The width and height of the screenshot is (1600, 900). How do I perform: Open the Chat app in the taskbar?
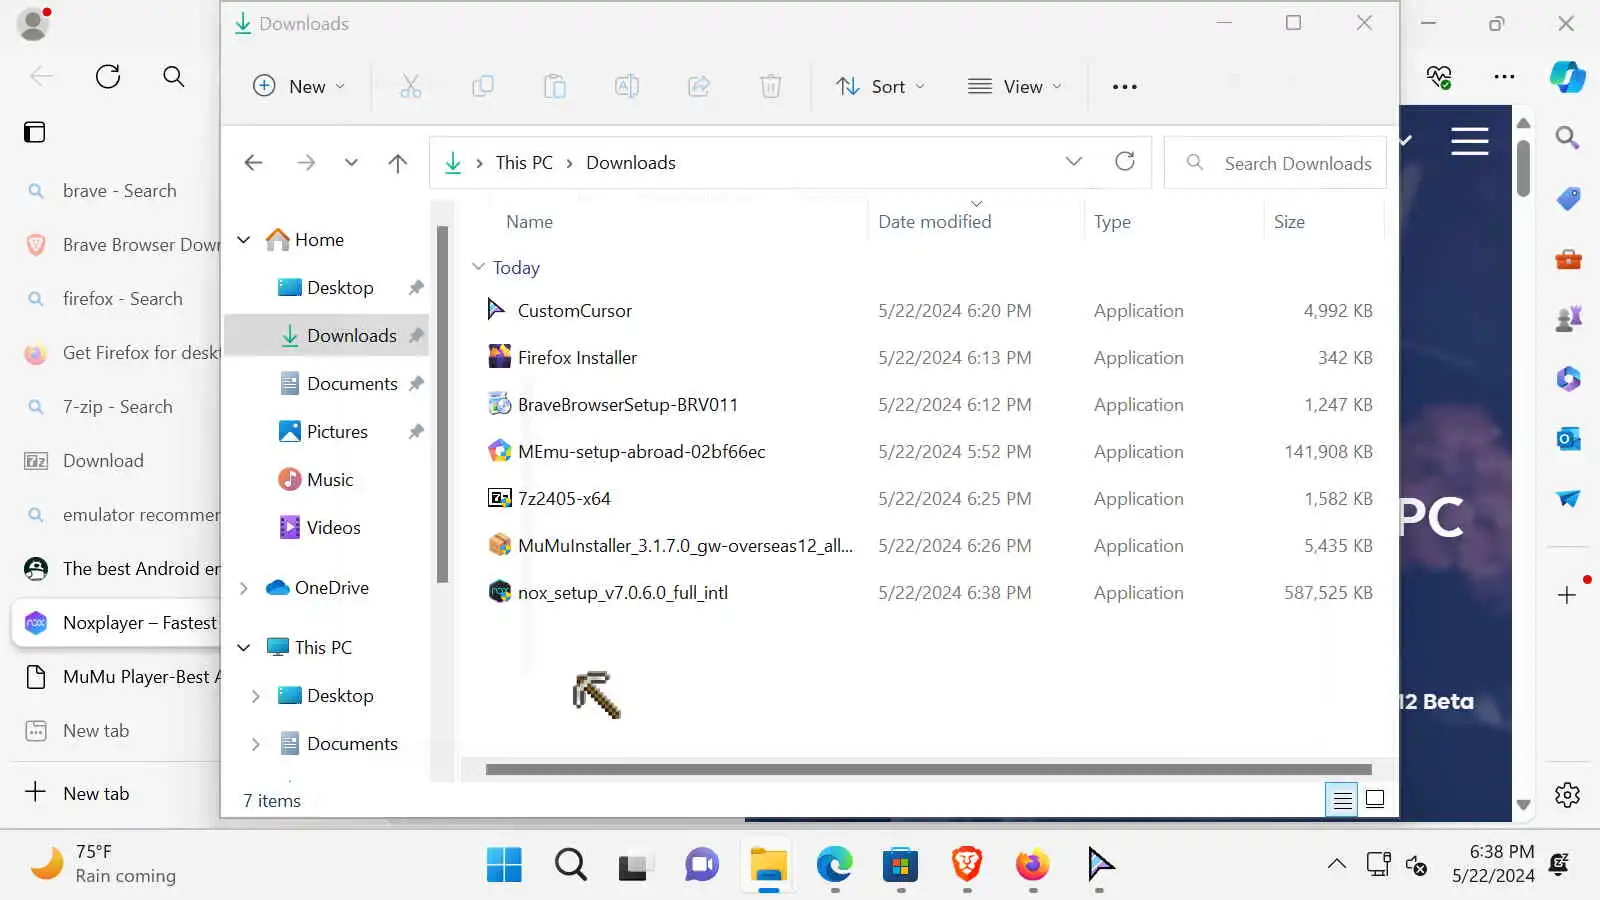tap(702, 864)
